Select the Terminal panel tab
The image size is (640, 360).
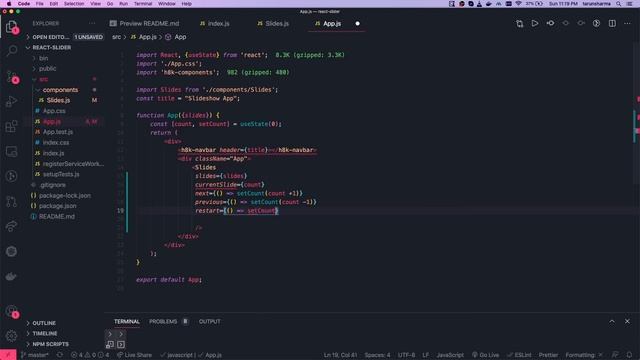(x=127, y=322)
